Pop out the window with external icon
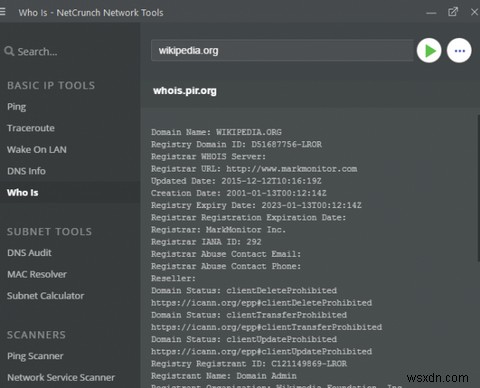Image resolution: width=480 pixels, height=388 pixels. [453, 12]
